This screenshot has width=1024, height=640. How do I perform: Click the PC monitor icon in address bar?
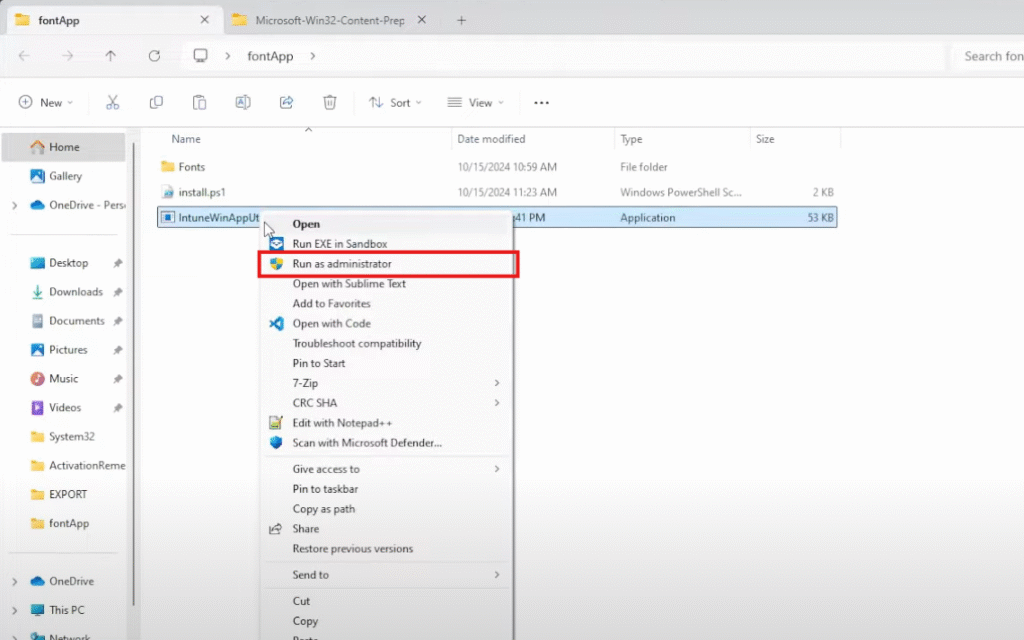click(200, 56)
